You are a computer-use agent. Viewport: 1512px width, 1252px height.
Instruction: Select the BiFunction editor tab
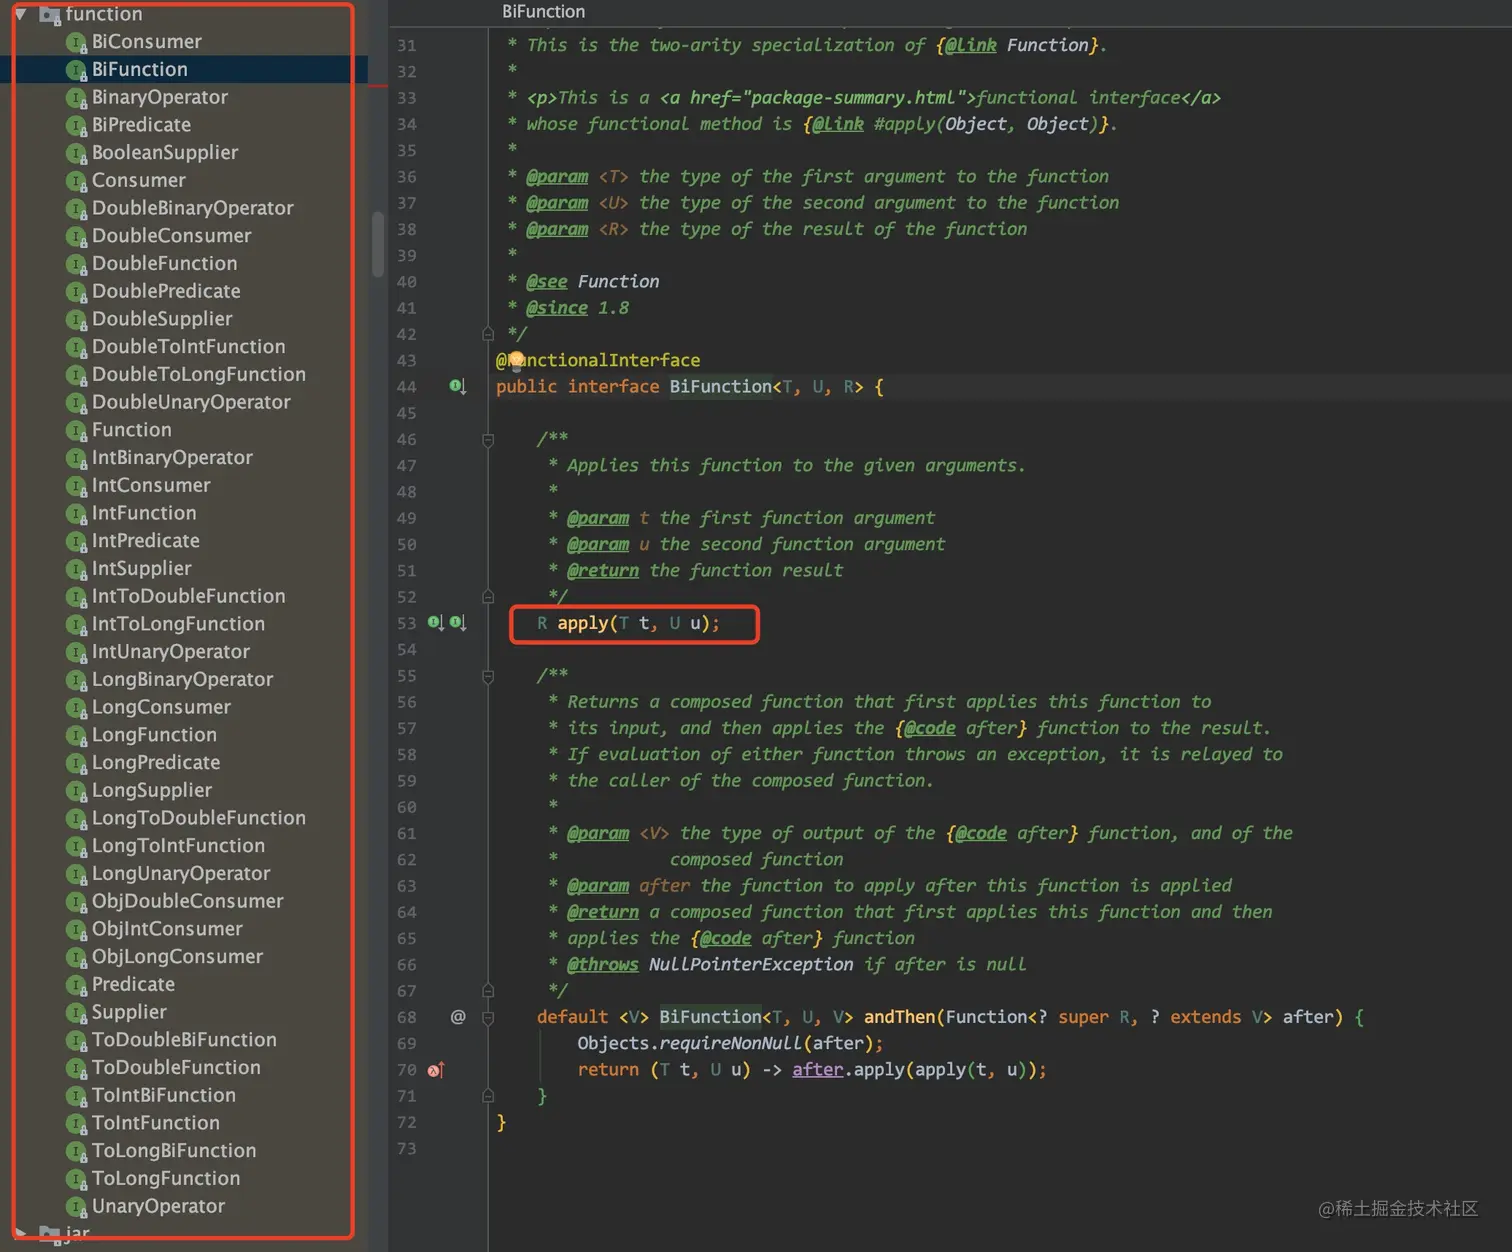tap(543, 12)
